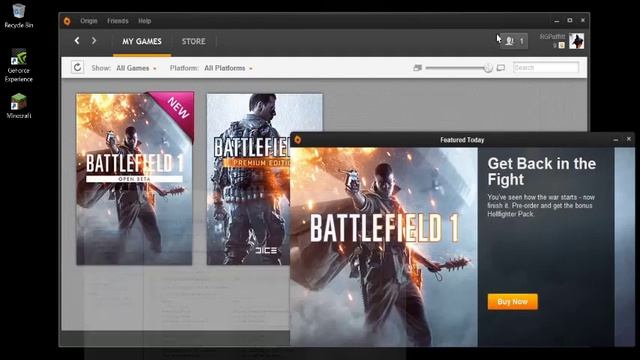Open the user profile avatar
The width and height of the screenshot is (640, 360).
click(x=576, y=41)
